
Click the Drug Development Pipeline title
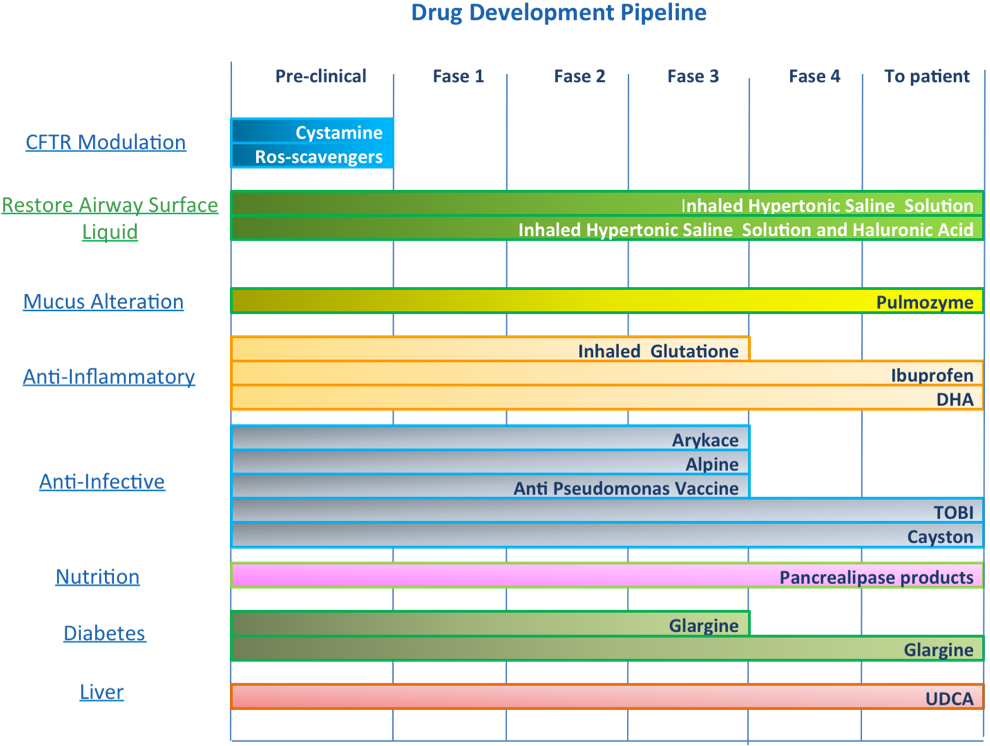[559, 13]
